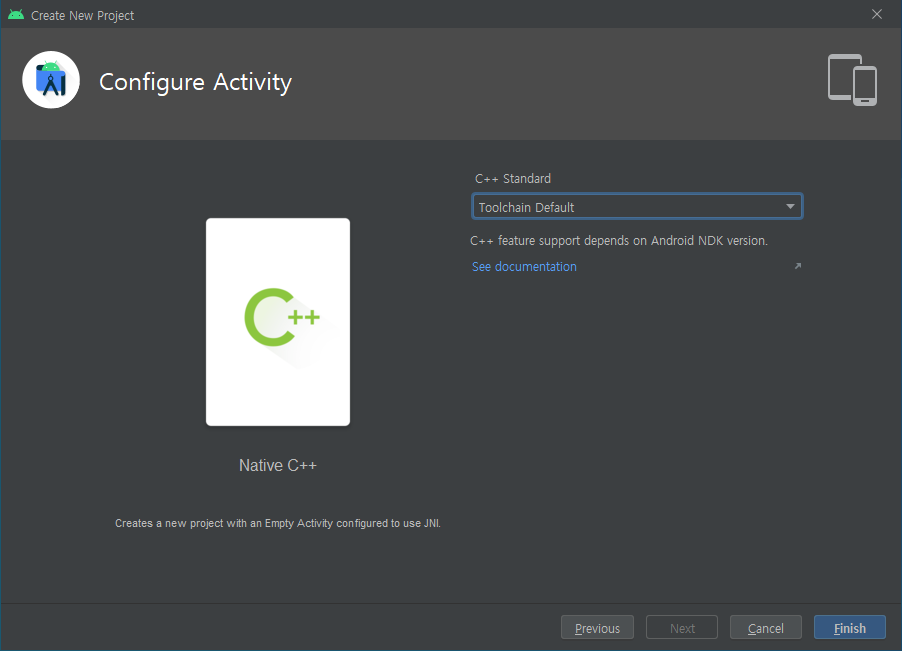Click the NDK version support note

pos(619,240)
